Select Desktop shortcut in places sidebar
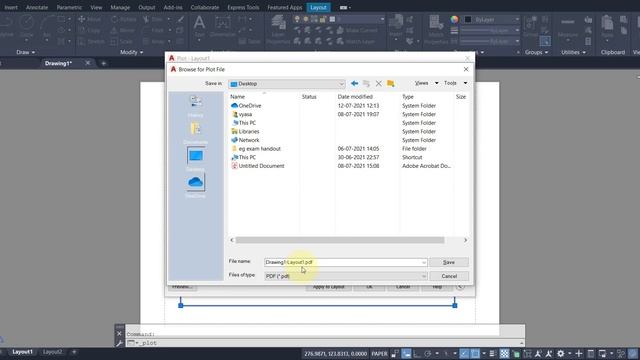 coord(196,159)
